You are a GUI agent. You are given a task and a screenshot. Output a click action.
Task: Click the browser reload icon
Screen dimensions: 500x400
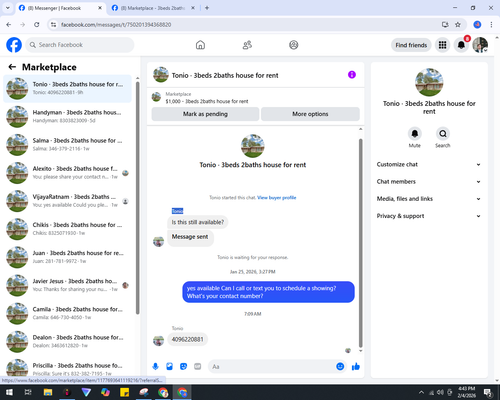[37, 25]
